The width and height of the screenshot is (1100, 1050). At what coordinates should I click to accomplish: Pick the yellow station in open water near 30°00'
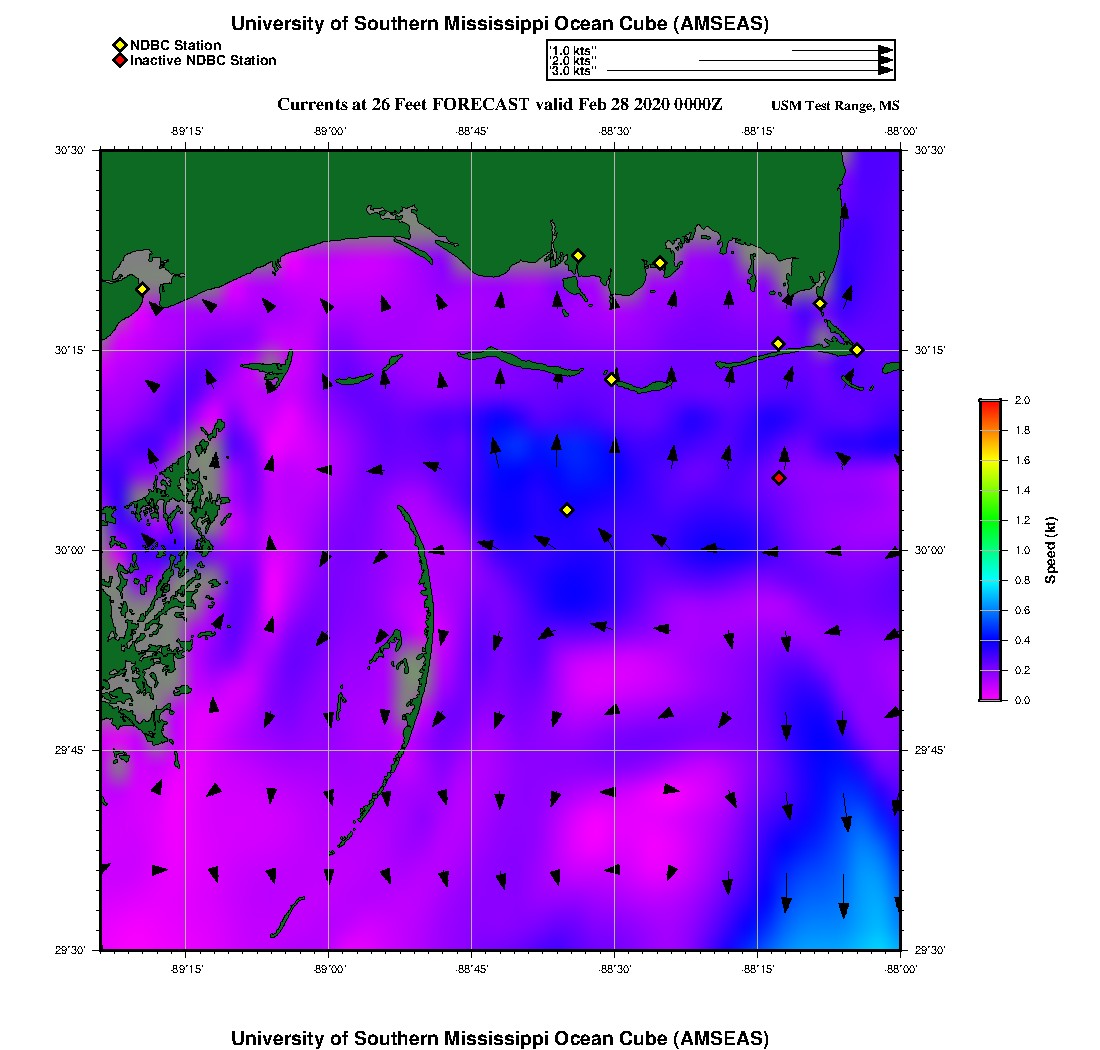click(567, 510)
